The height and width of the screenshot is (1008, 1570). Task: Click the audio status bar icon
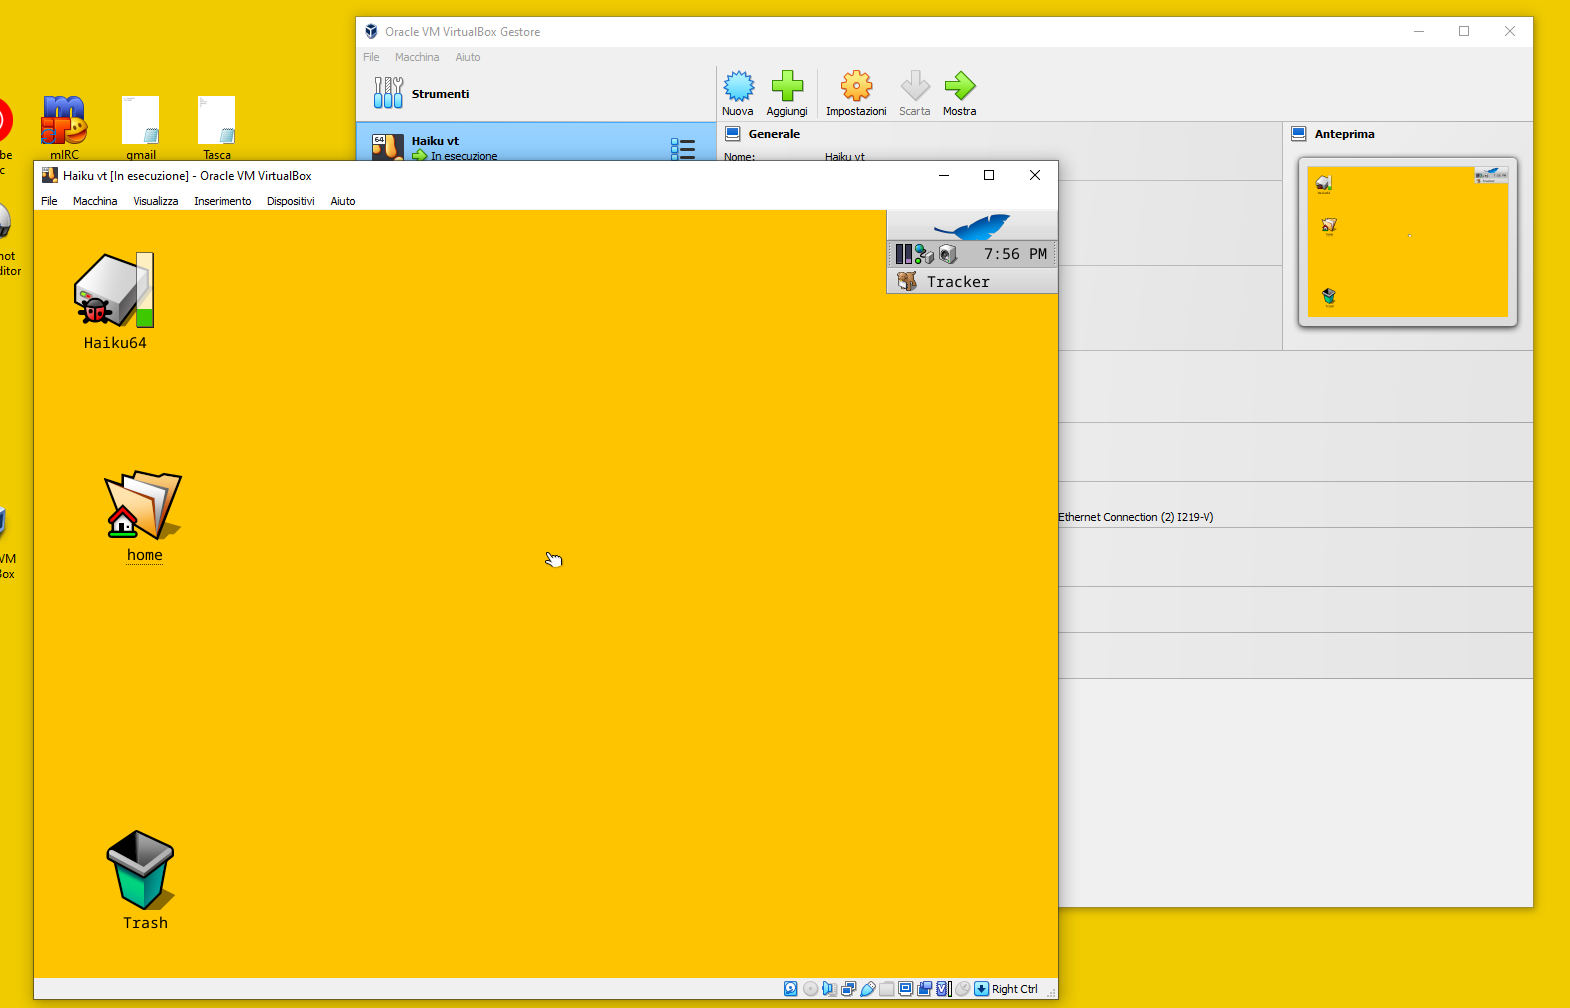point(829,989)
